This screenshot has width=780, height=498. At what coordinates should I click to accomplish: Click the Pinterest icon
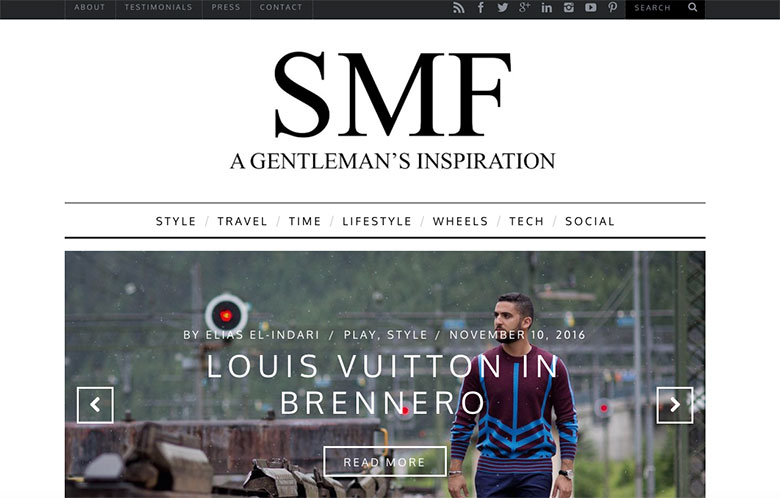612,7
